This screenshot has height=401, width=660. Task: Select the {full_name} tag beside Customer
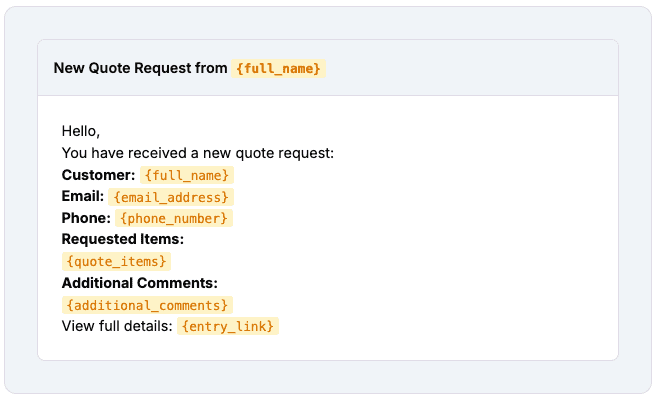187,175
